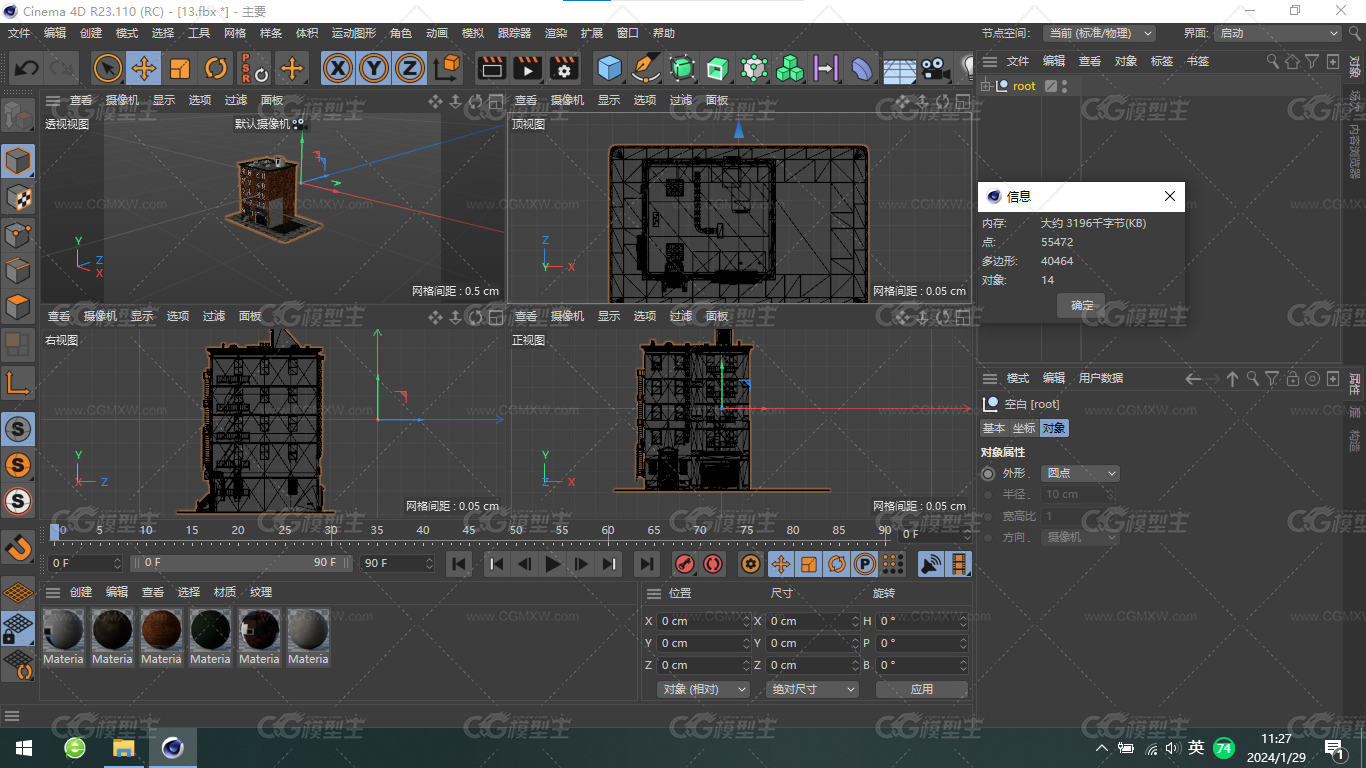This screenshot has width=1366, height=768.
Task: Toggle the Shape (外形) parameter circle
Action: point(988,473)
